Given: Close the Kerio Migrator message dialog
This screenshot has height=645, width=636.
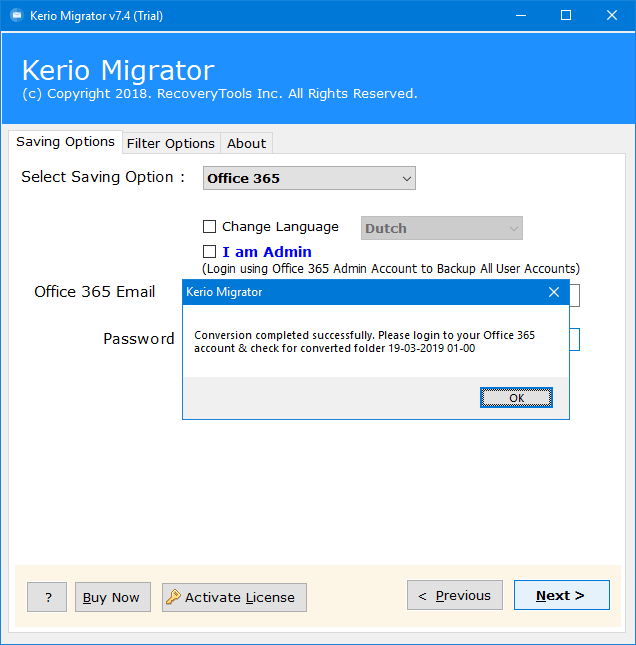Looking at the screenshot, I should click(554, 292).
